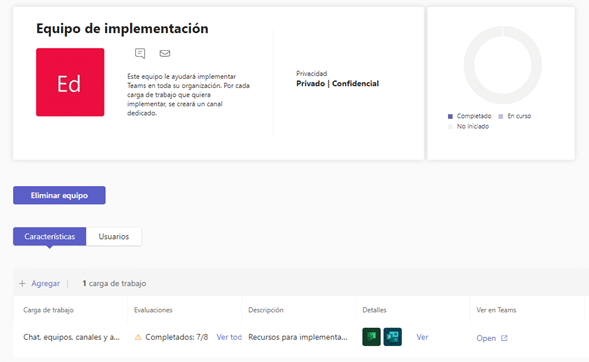
Task: Open the Ver todo evaluations link
Action: tap(229, 337)
